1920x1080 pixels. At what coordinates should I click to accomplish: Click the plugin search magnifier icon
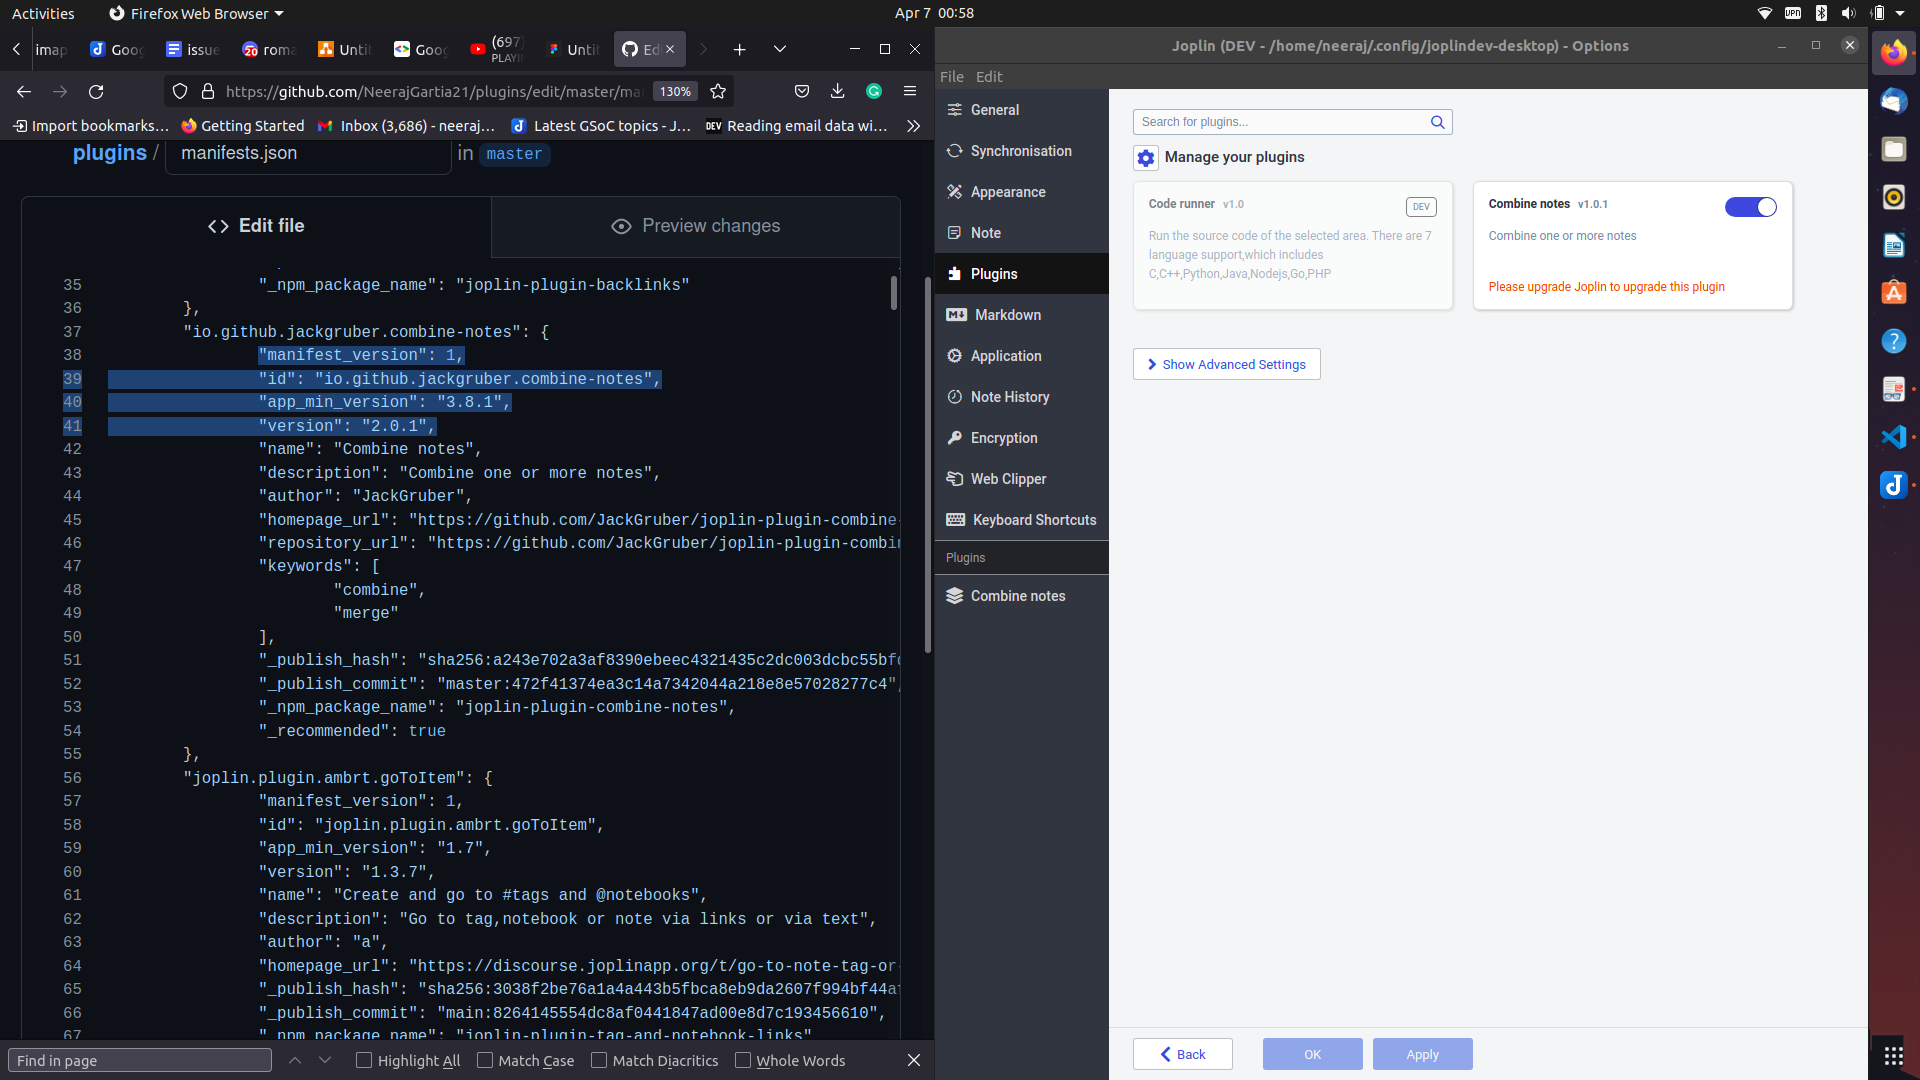[x=1437, y=122]
